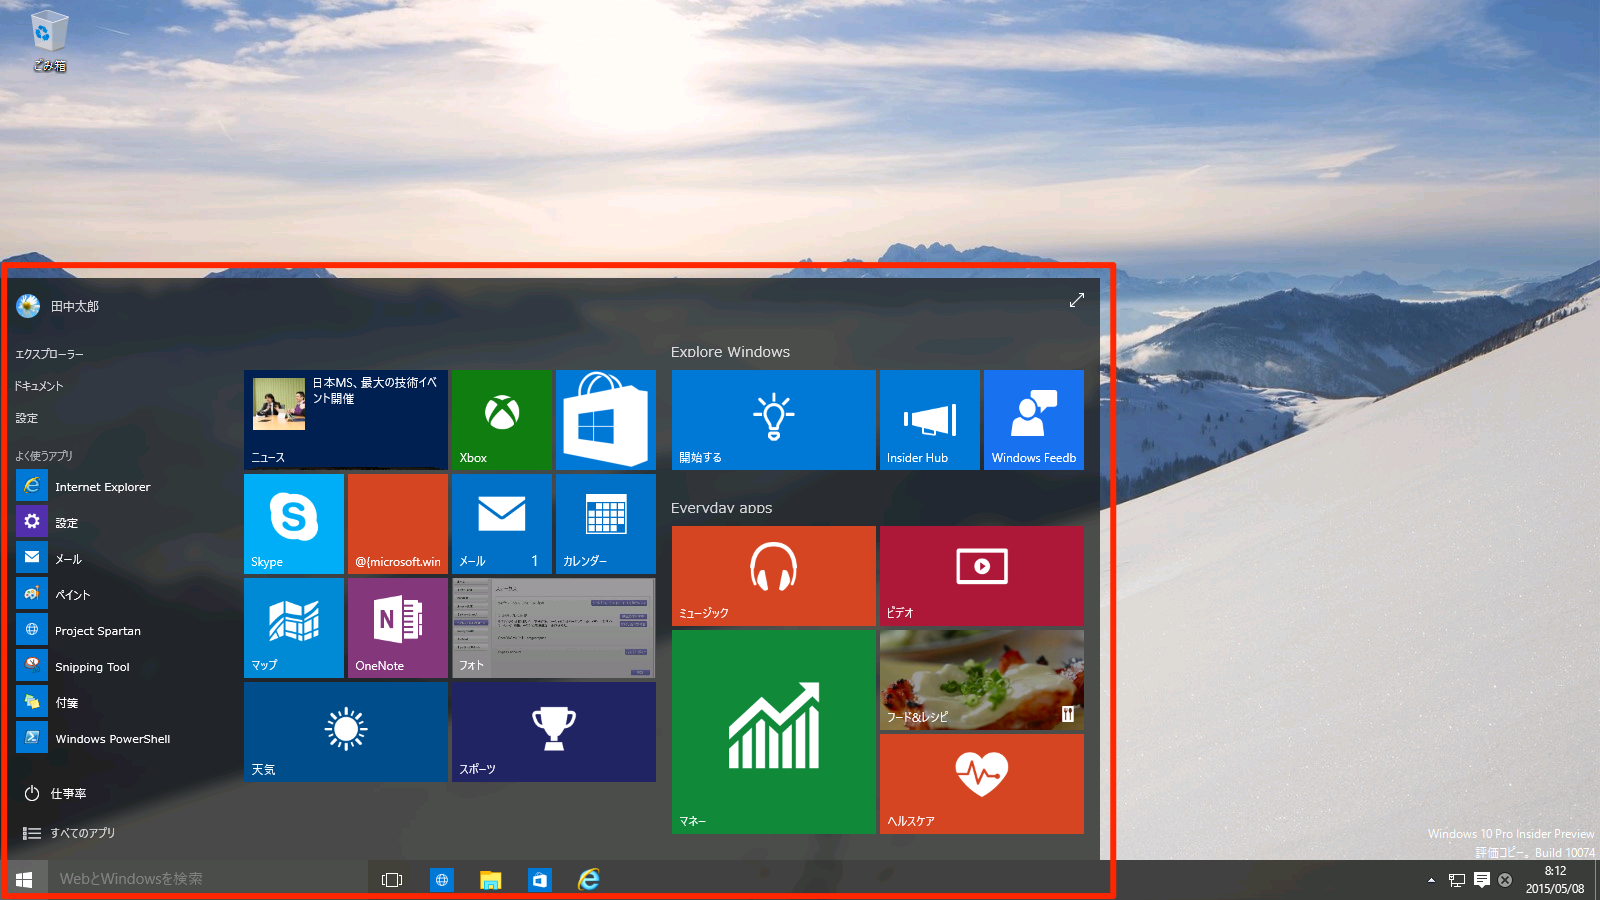Open the マップ maps tile
The height and width of the screenshot is (900, 1600).
point(294,628)
